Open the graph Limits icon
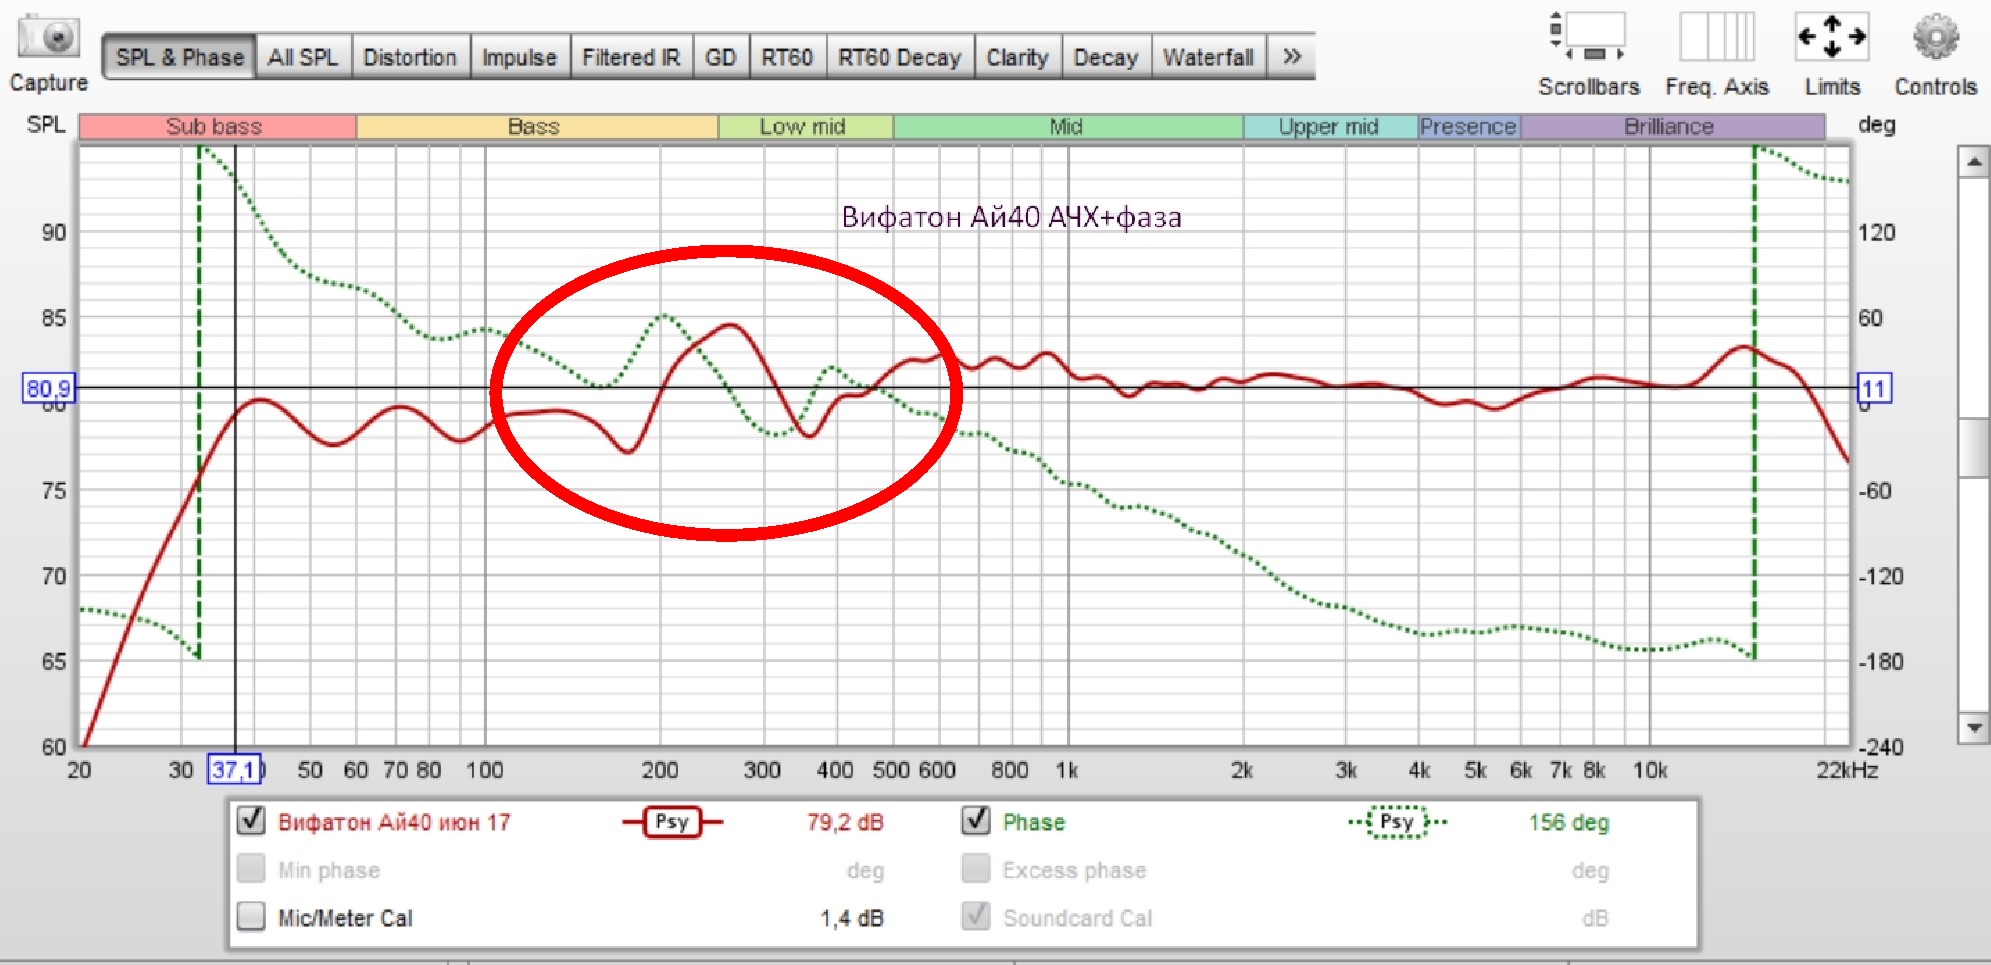Viewport: 1991px width, 965px height. [x=1832, y=37]
